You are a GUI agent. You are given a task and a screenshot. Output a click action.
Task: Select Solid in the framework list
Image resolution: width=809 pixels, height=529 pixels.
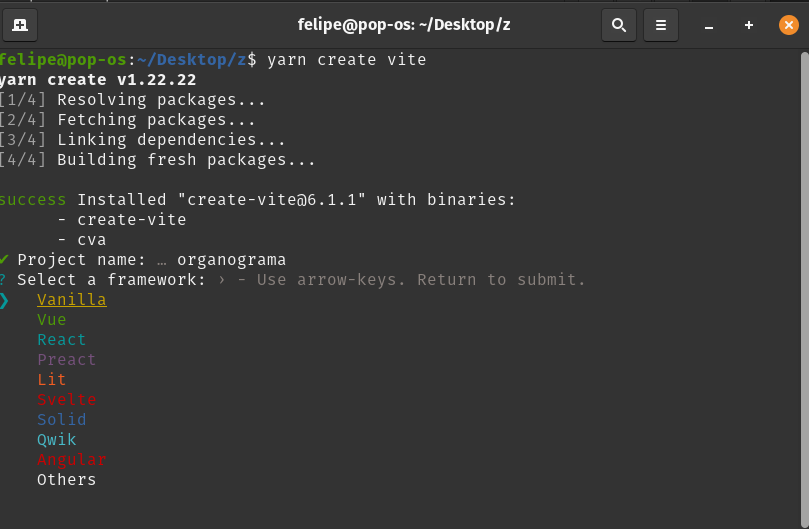tap(62, 420)
